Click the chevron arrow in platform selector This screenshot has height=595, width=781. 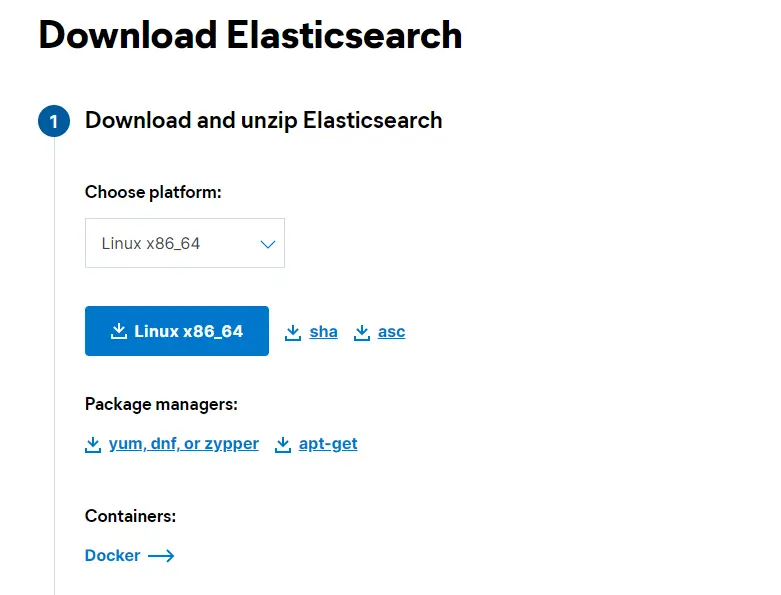[x=268, y=244]
